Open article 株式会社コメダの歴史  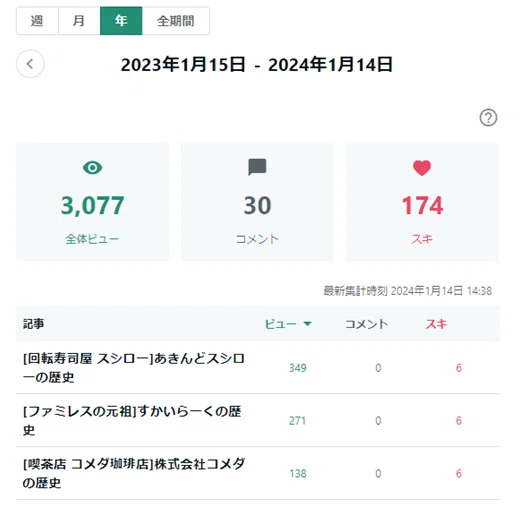(x=134, y=473)
